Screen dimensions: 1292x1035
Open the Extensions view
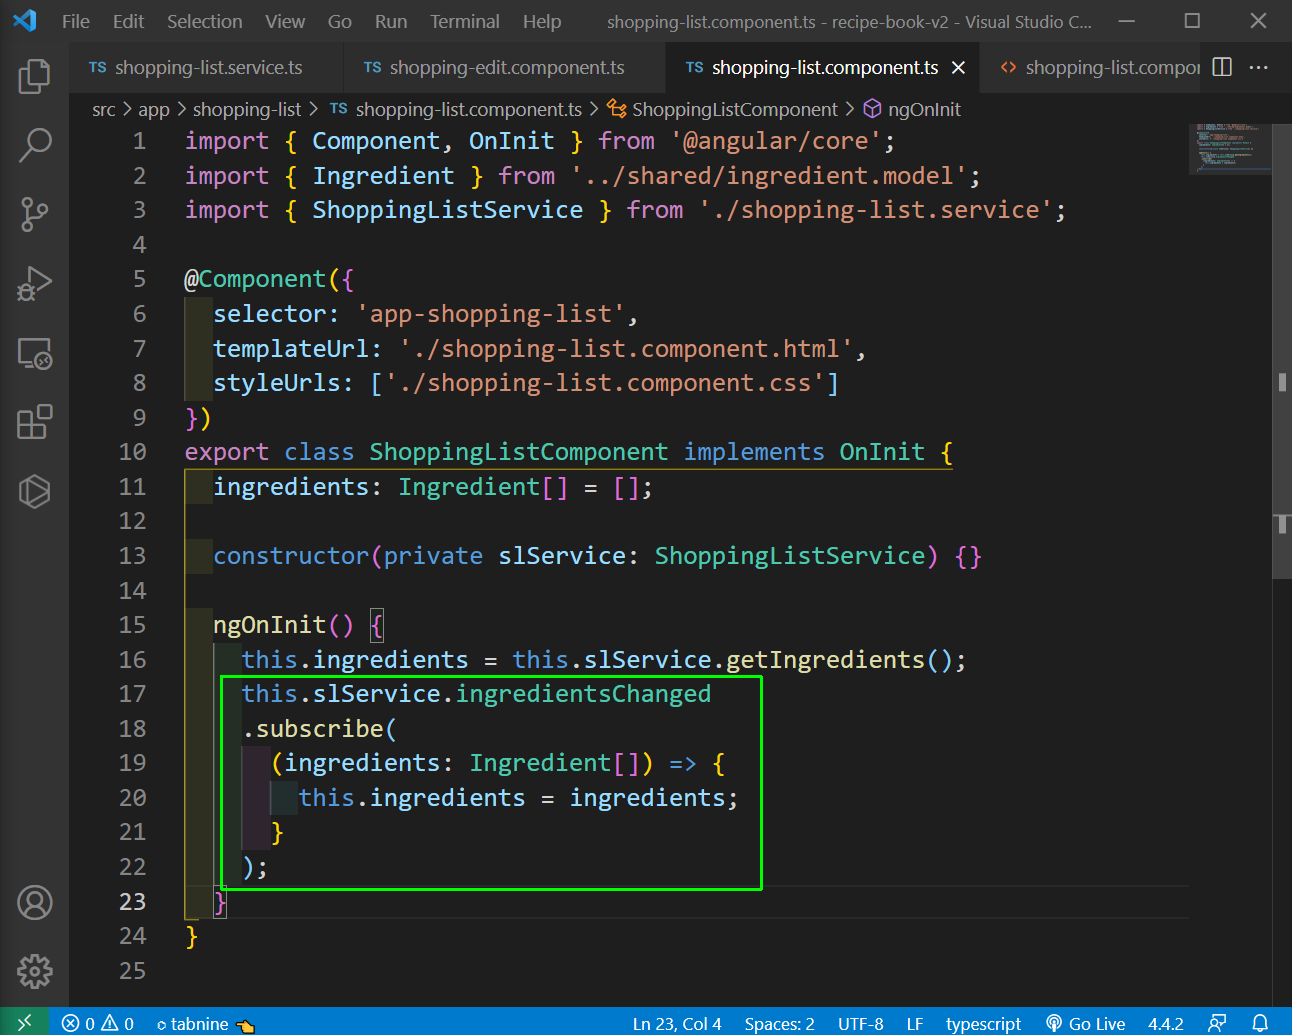pyautogui.click(x=34, y=422)
